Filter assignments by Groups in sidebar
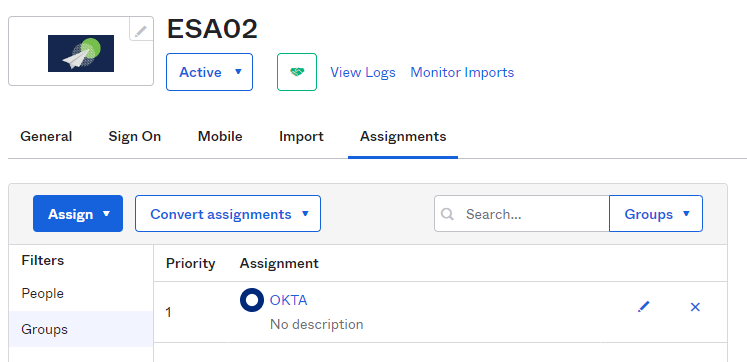The height and width of the screenshot is (362, 747). pyautogui.click(x=81, y=329)
